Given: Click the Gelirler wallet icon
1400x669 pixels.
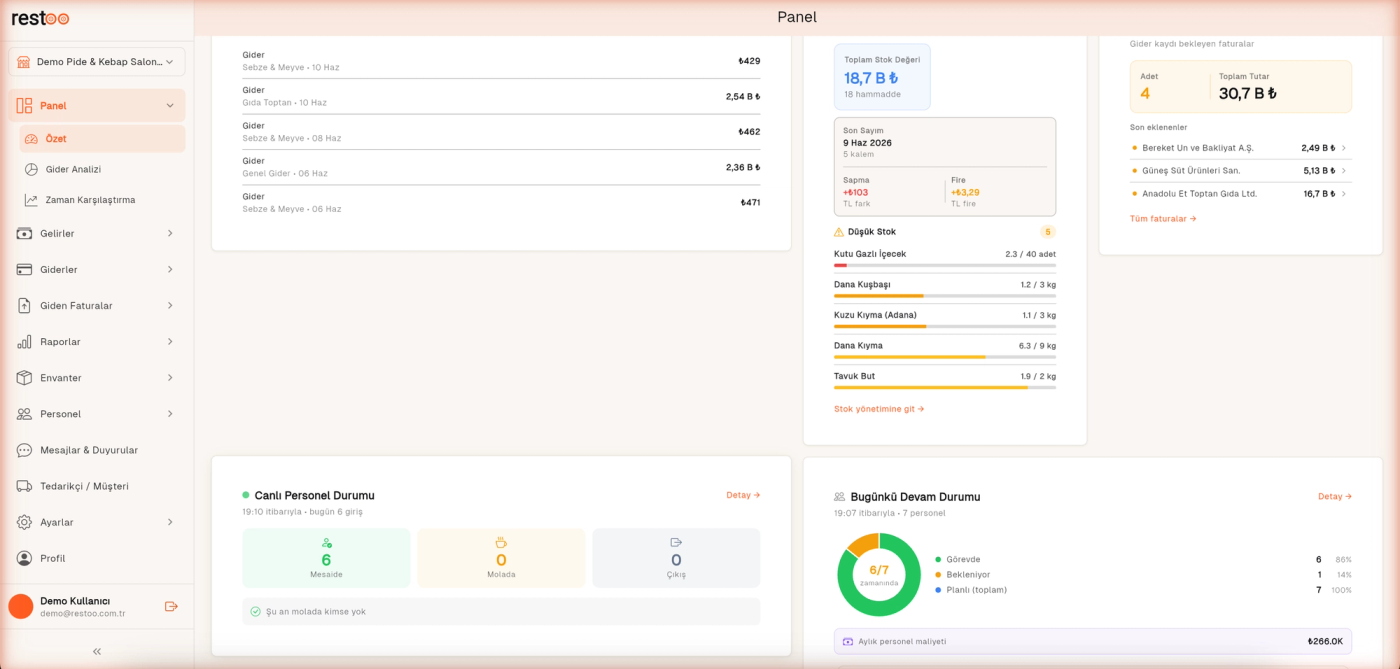Looking at the screenshot, I should click(x=24, y=234).
